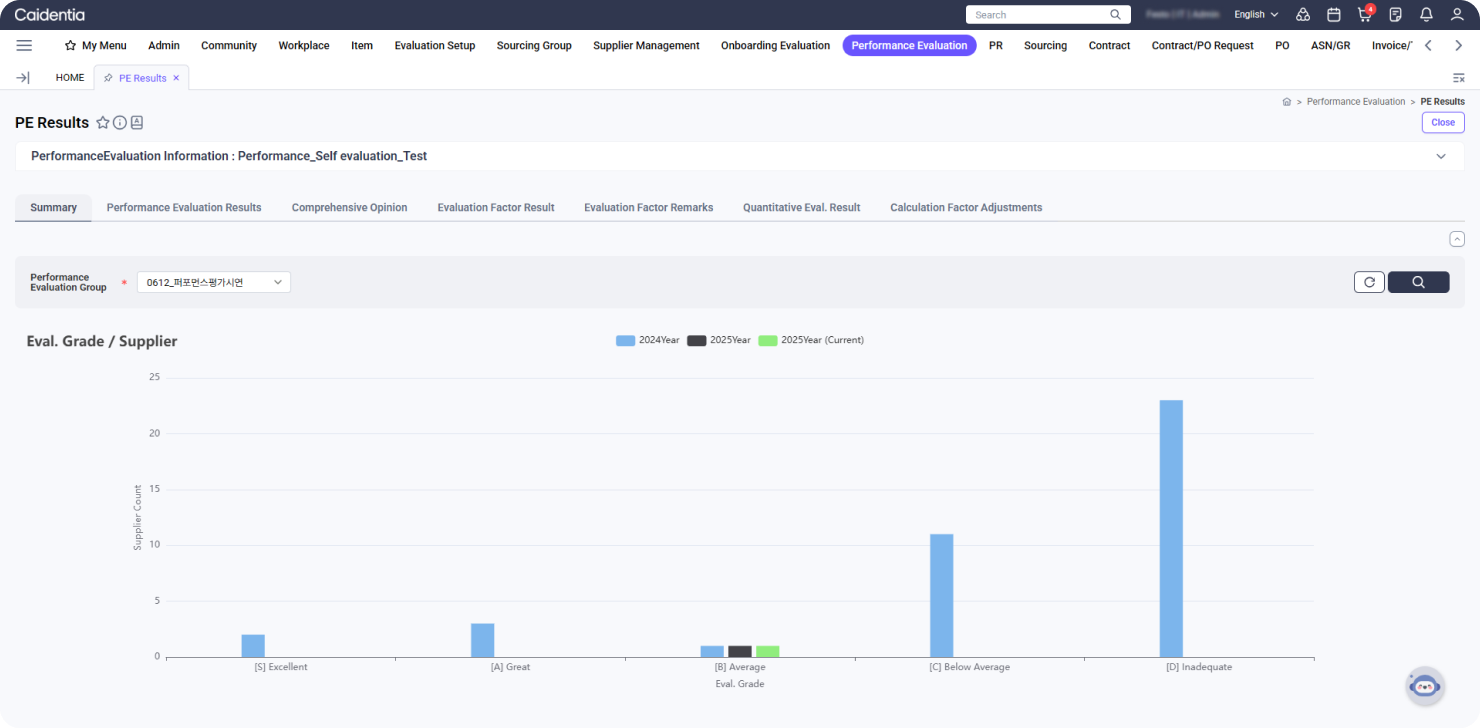Screen dimensions: 1480x728
Task: Add PE Results to favorites star
Action: (102, 123)
